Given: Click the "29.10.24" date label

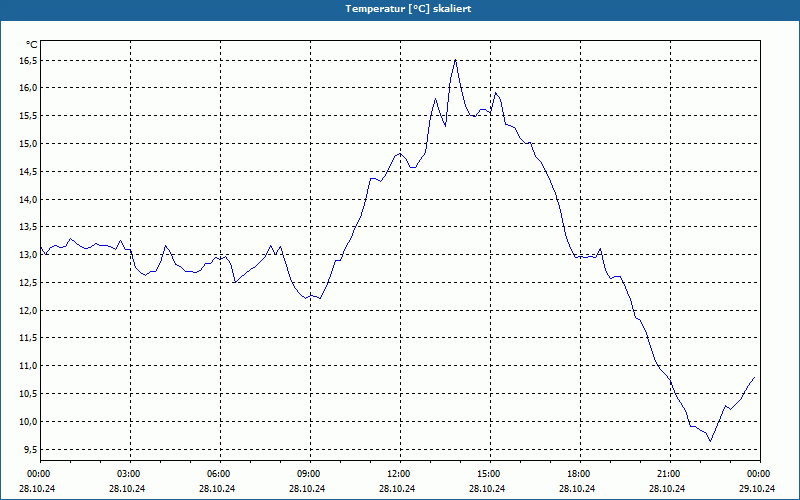Looking at the screenshot, I should click(757, 489).
